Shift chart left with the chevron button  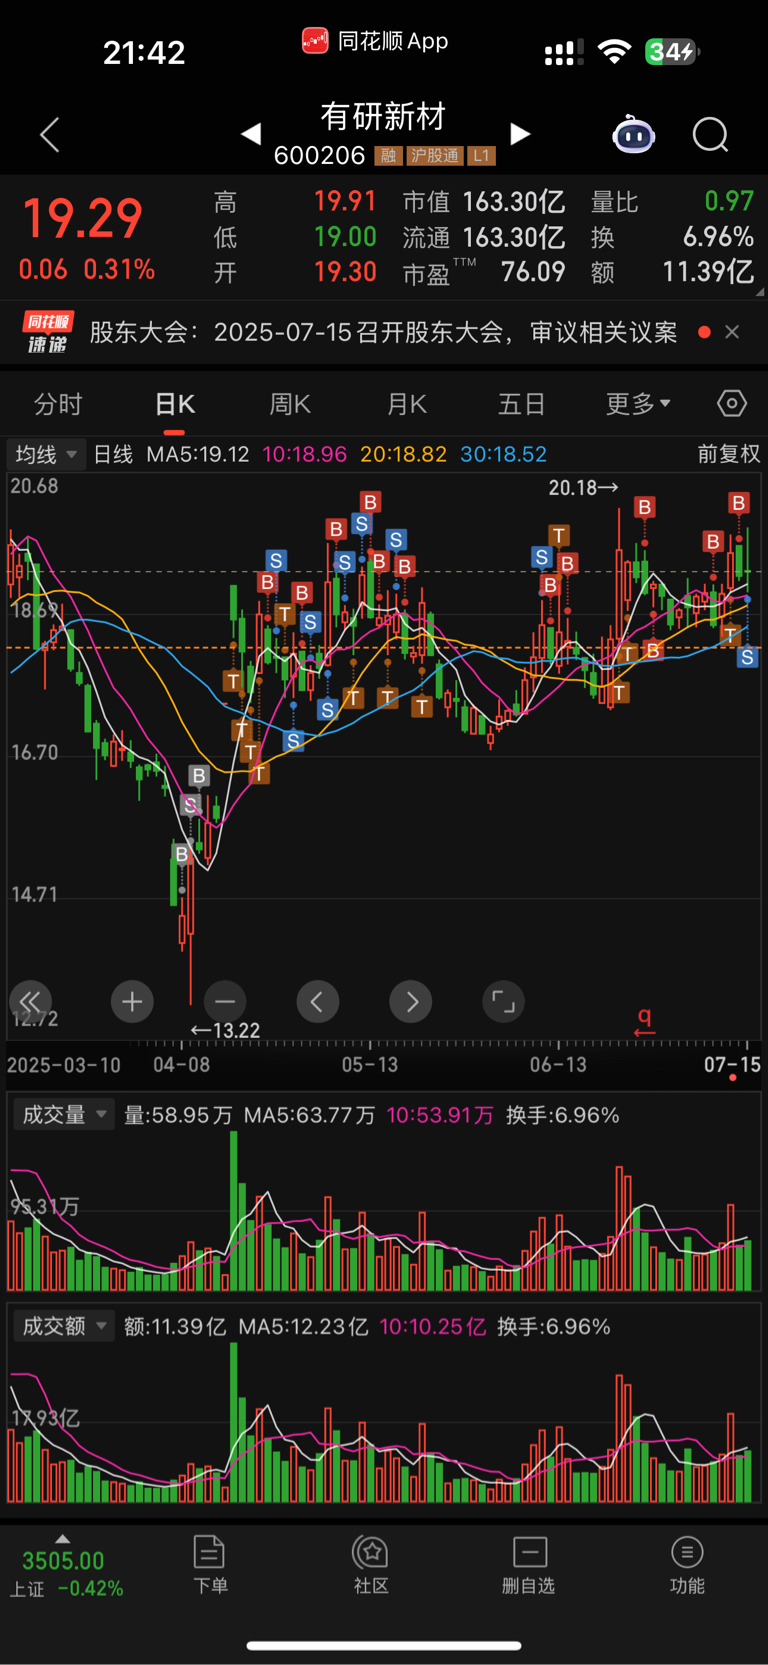click(318, 1001)
